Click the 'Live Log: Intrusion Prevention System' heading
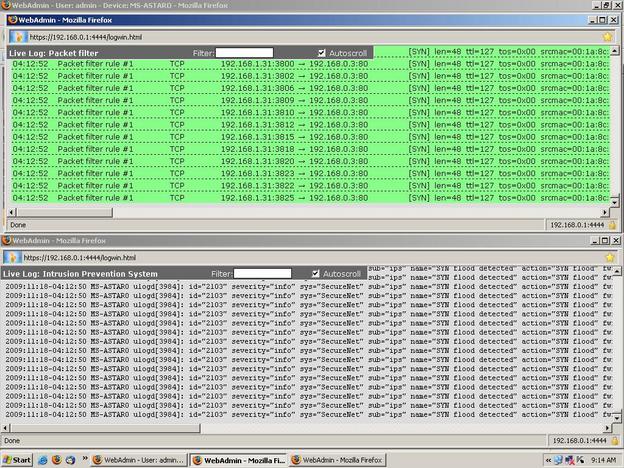This screenshot has height=468, width=624. point(80,274)
